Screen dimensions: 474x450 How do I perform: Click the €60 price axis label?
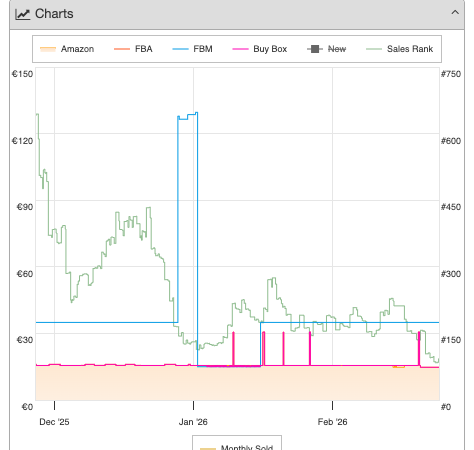coord(25,274)
